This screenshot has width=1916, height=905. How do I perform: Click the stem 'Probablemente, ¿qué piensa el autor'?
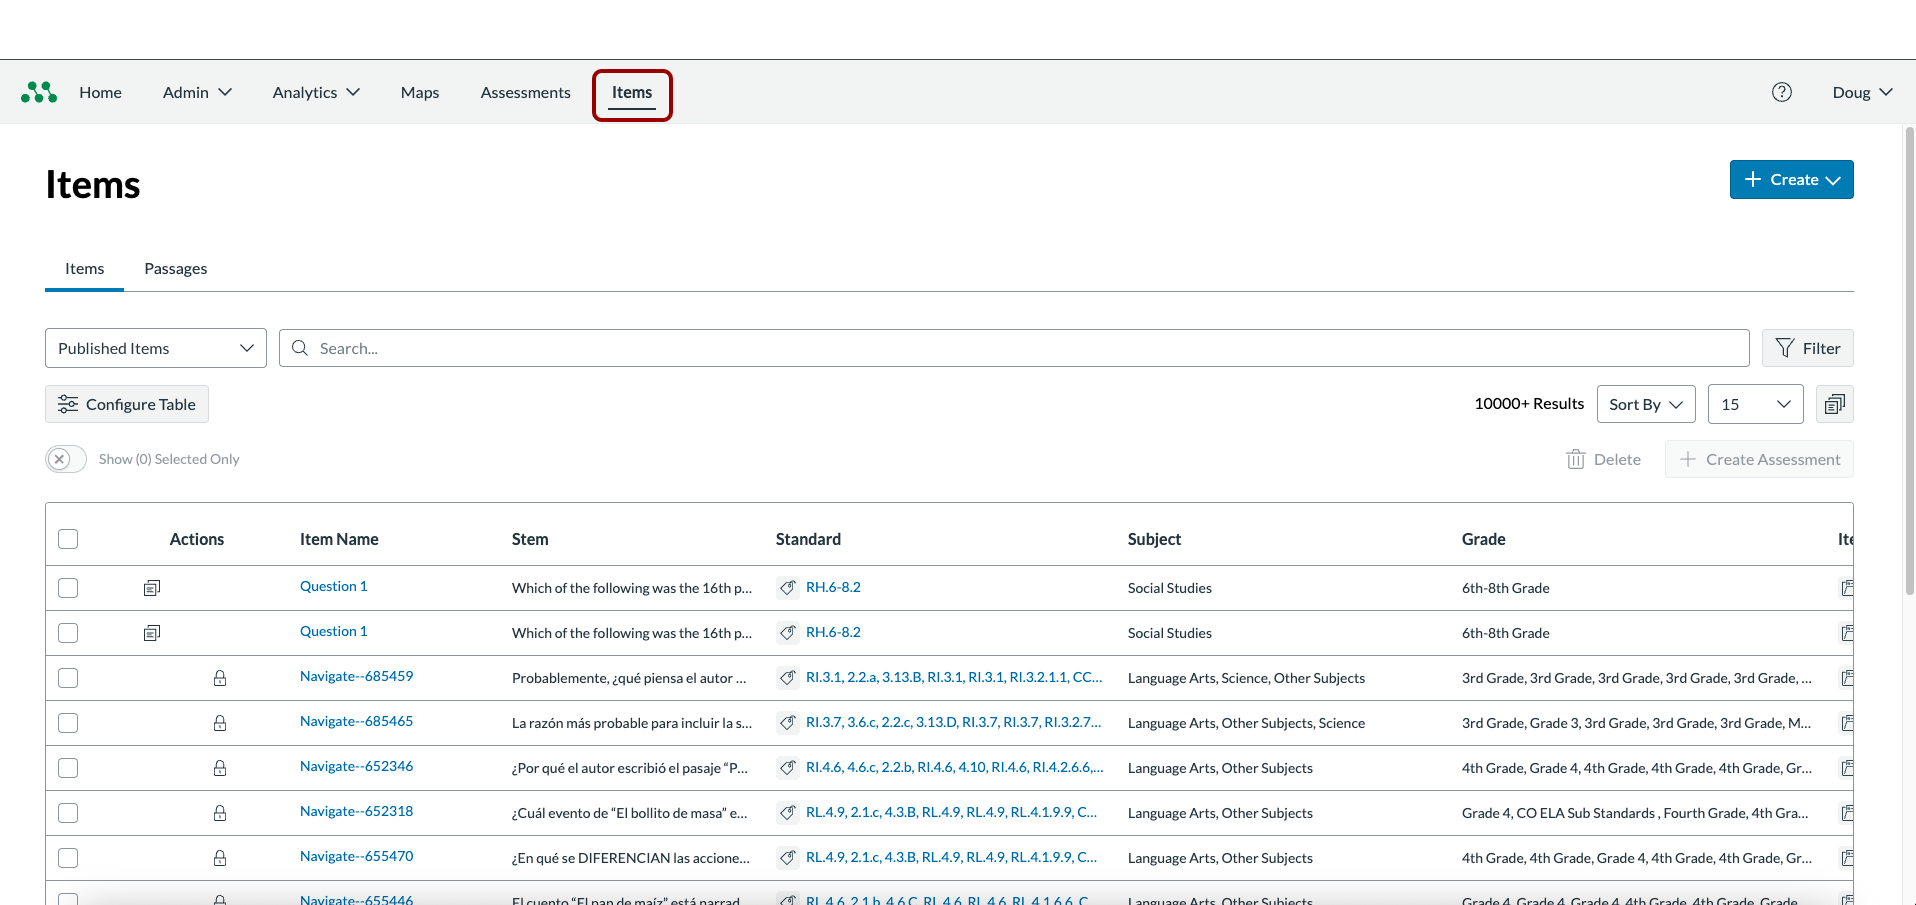point(629,678)
